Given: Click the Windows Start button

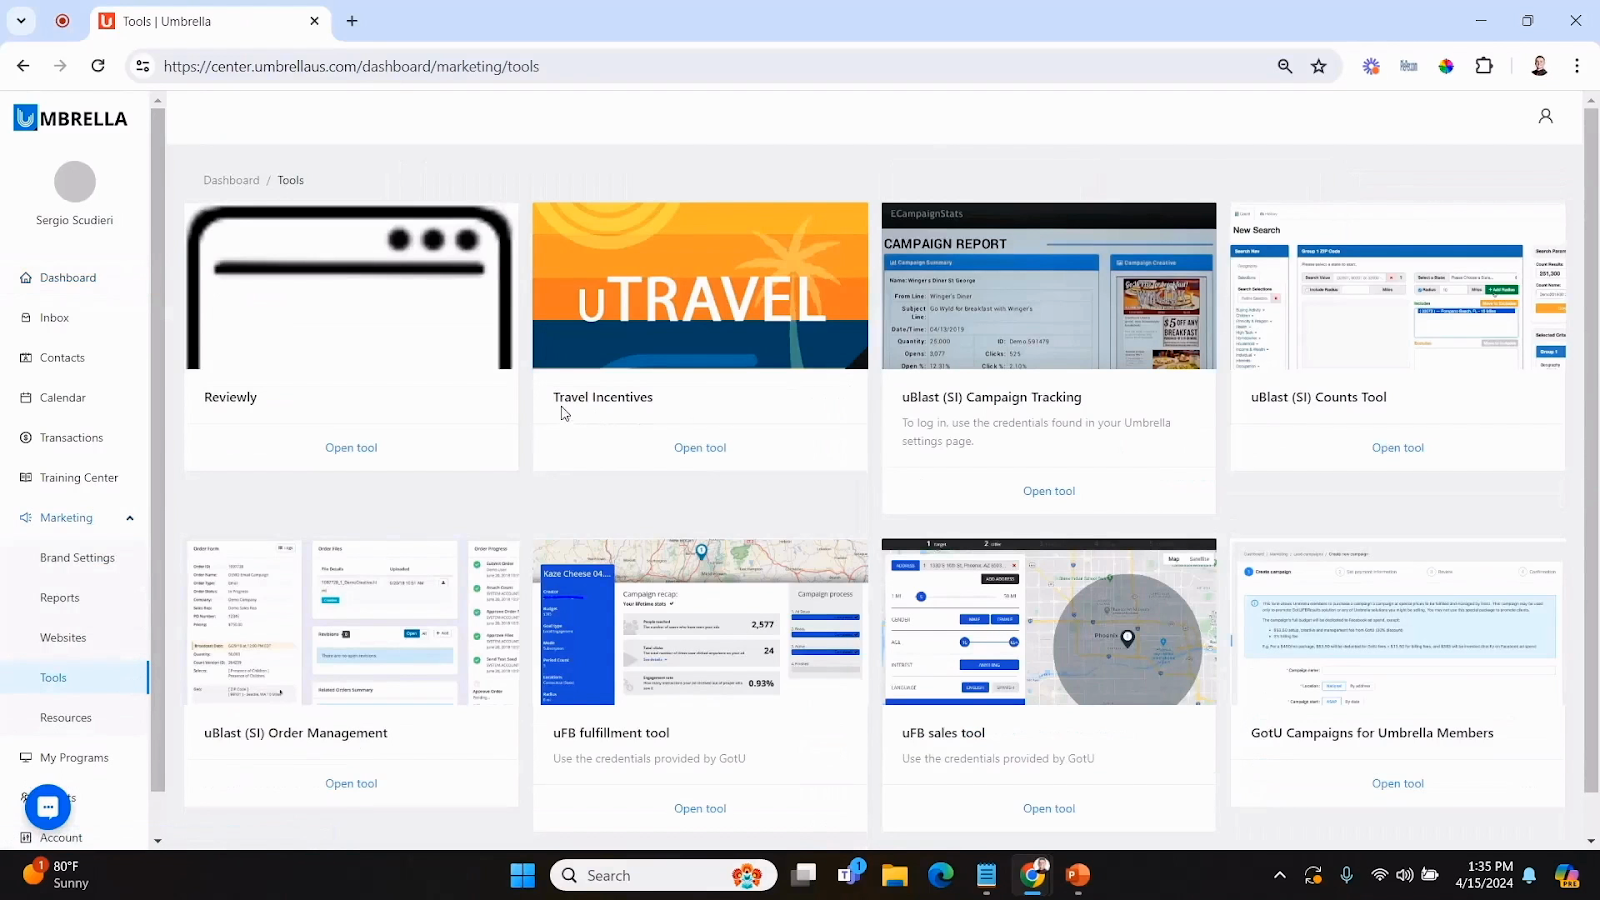Looking at the screenshot, I should pyautogui.click(x=522, y=876).
